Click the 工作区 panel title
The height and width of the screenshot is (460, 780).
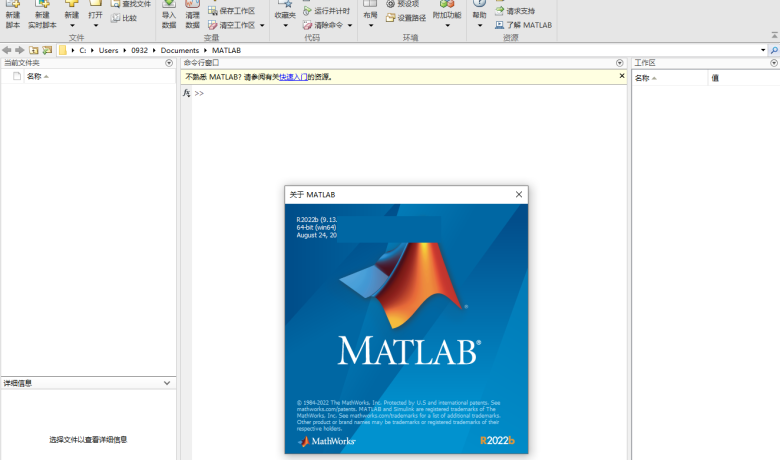[645, 63]
